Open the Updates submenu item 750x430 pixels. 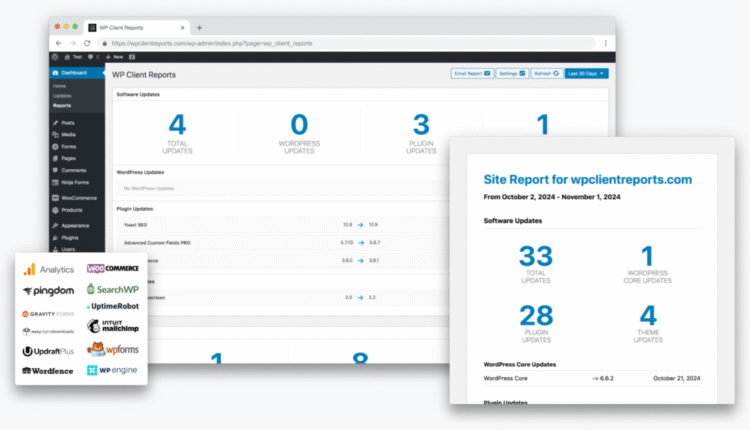(x=62, y=96)
